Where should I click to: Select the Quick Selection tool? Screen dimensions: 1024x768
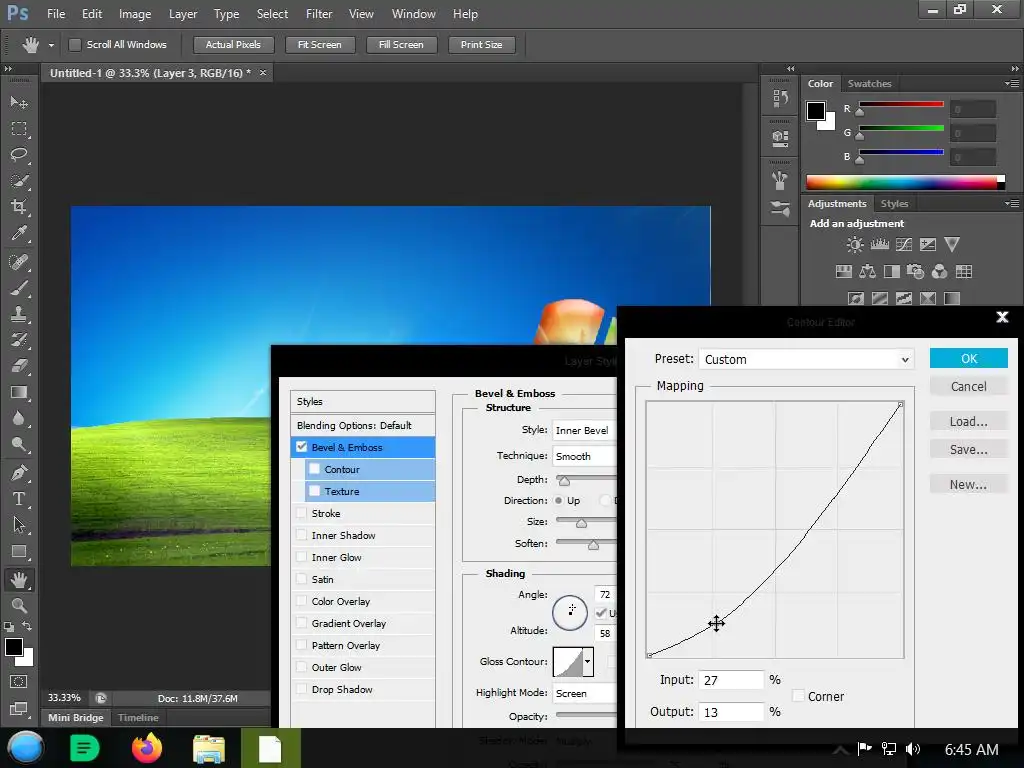point(19,181)
